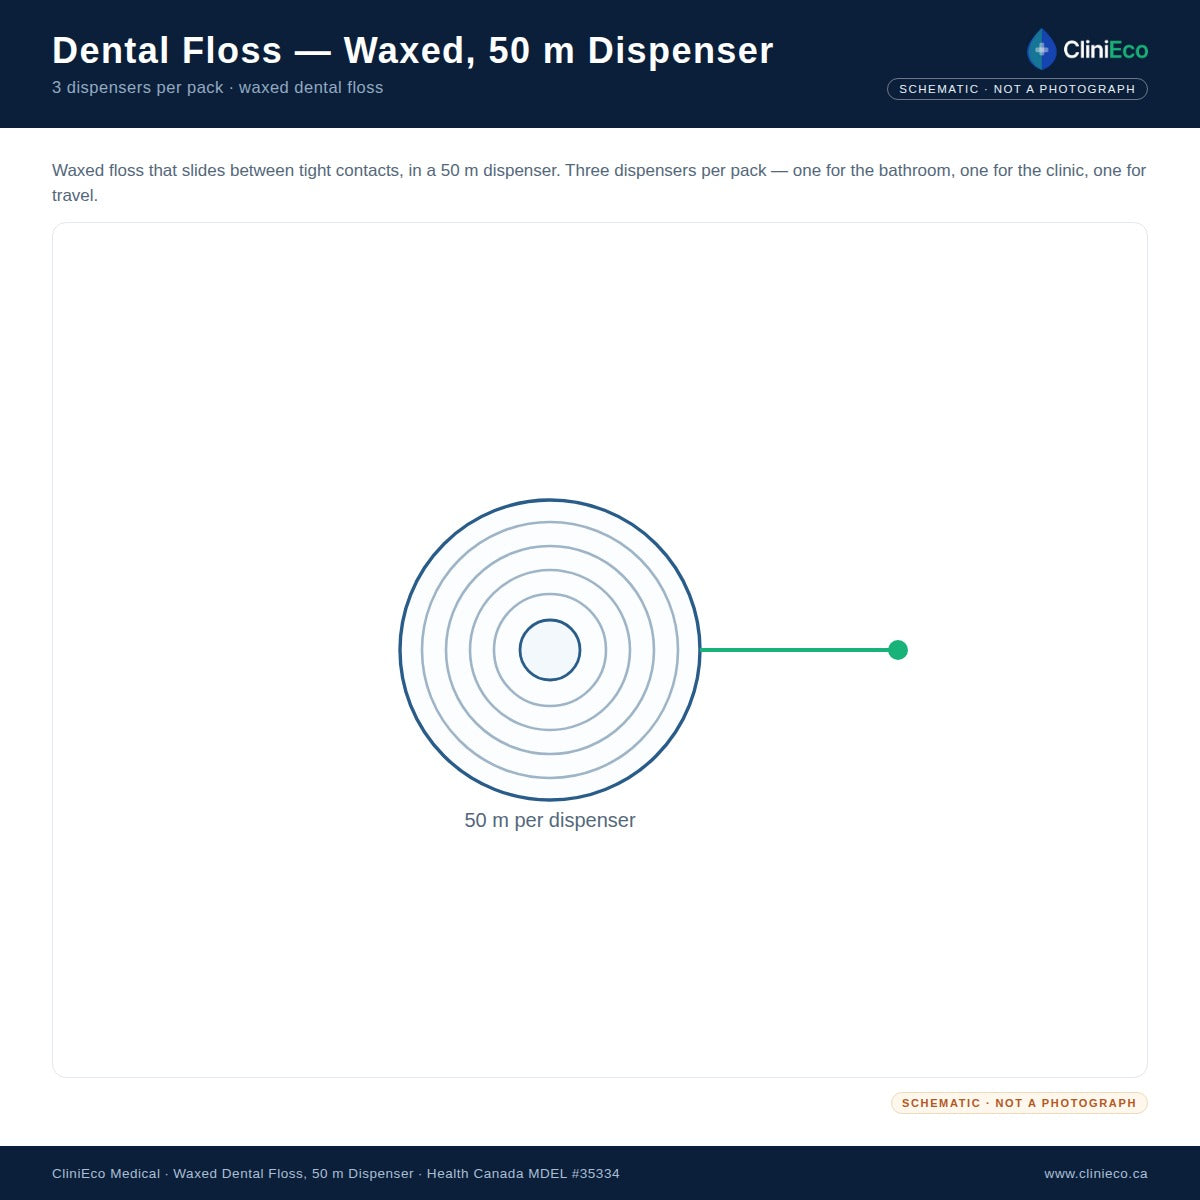Click the '3 dispensers per pack' subtitle
This screenshot has height=1200, width=1200.
218,88
